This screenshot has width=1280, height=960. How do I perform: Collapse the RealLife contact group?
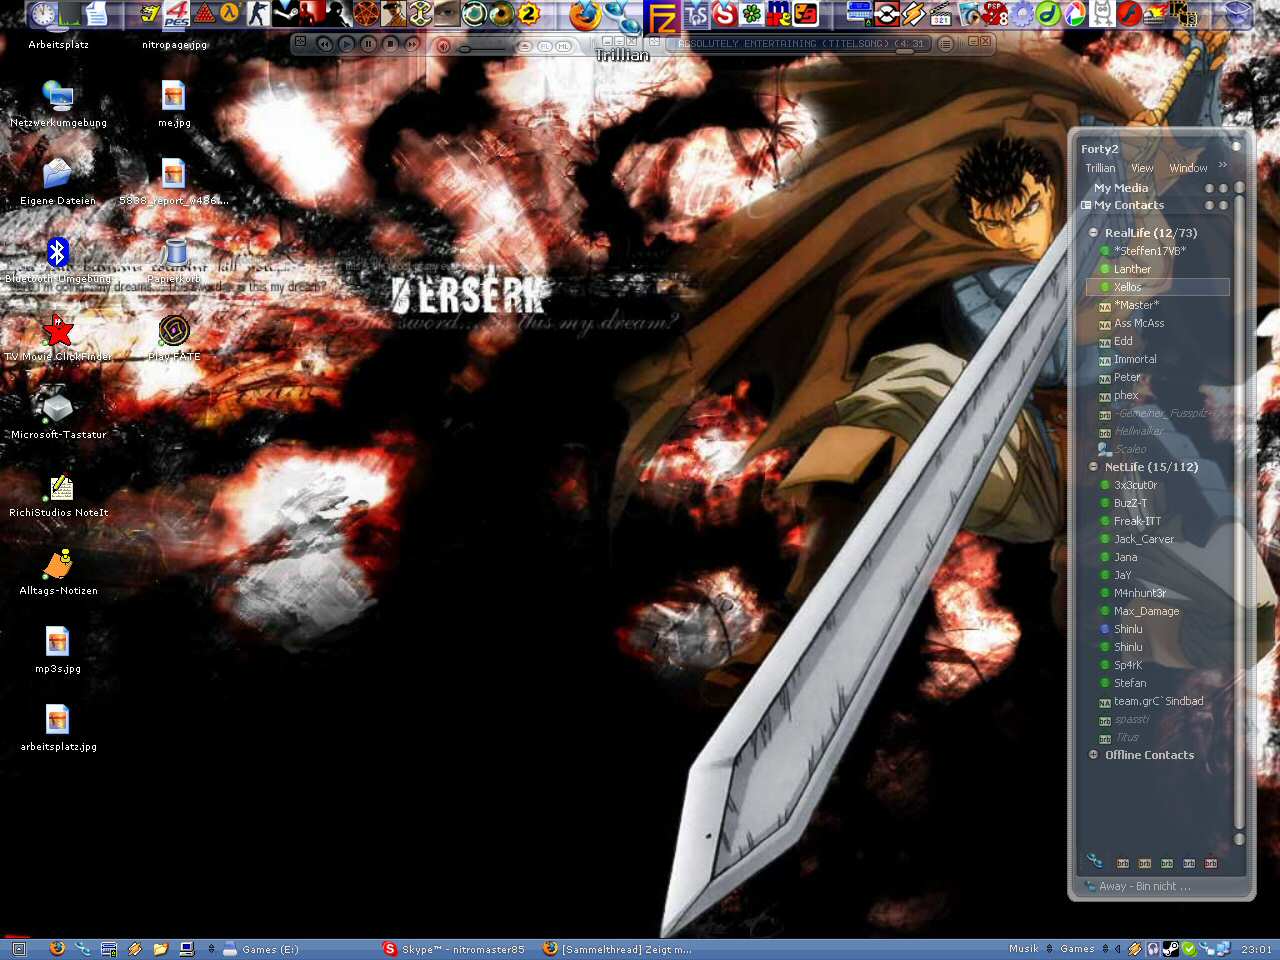click(x=1093, y=232)
